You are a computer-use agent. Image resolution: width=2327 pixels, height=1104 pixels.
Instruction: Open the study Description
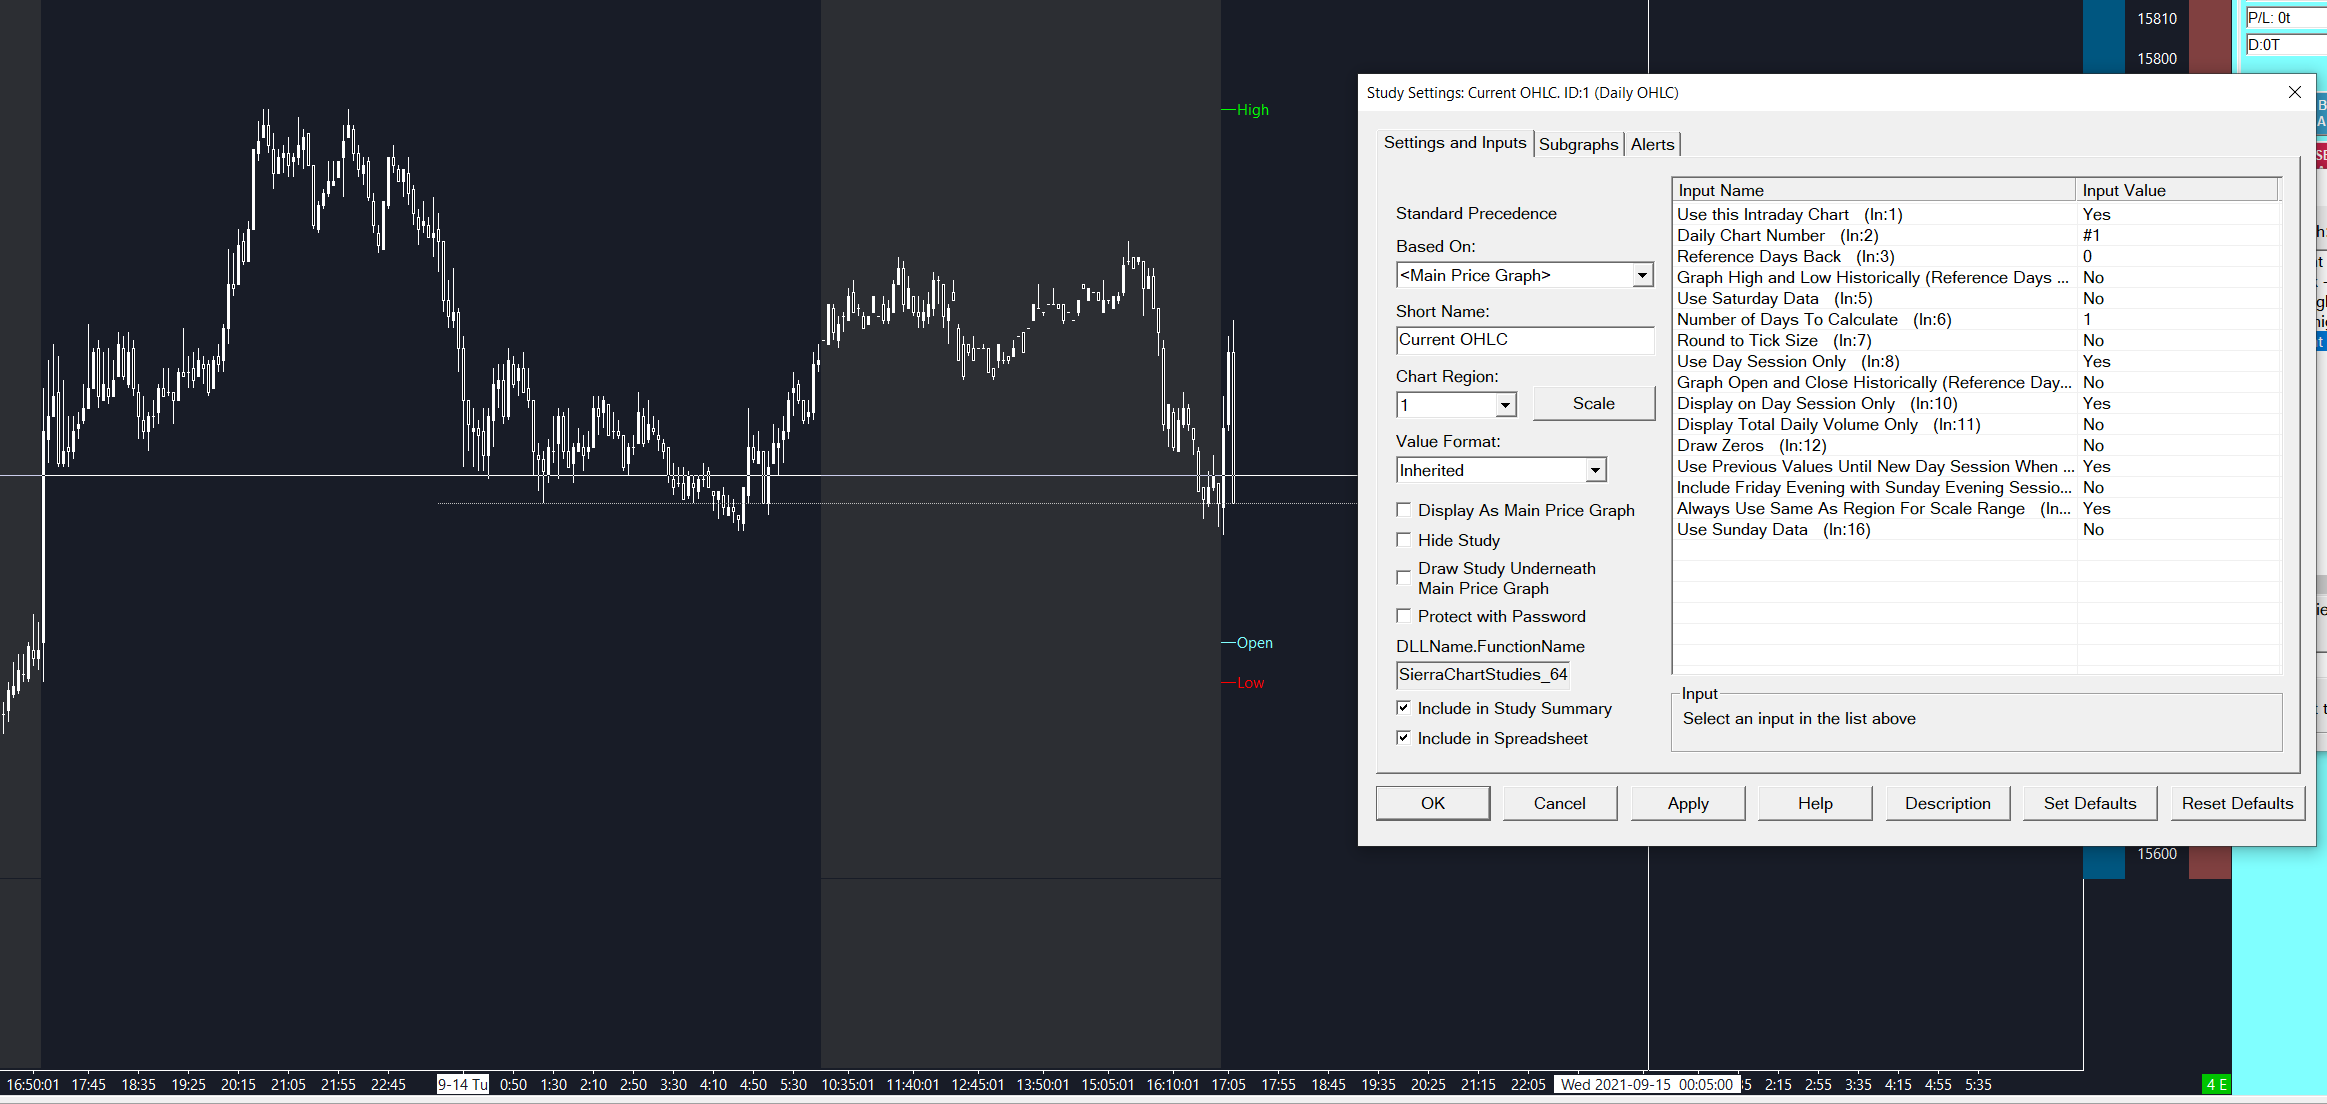1947,803
